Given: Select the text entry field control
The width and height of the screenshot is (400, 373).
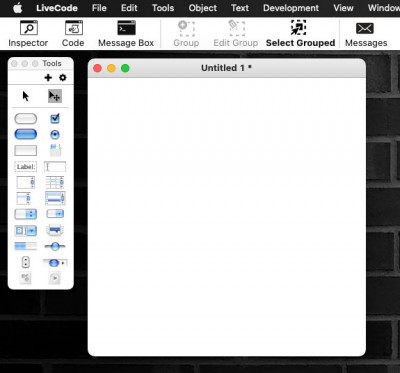Looking at the screenshot, I should (55, 167).
